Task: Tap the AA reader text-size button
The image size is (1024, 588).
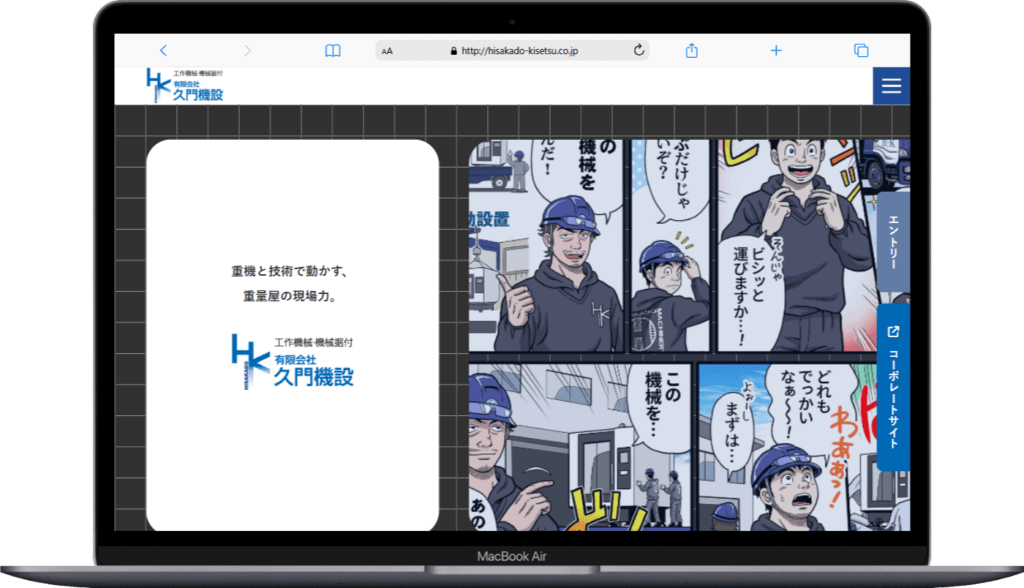Action: [387, 51]
